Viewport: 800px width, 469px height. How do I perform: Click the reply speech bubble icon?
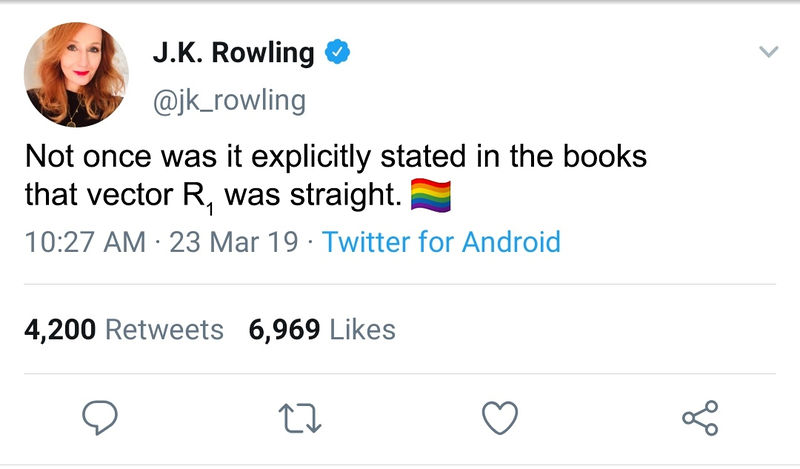[x=99, y=418]
